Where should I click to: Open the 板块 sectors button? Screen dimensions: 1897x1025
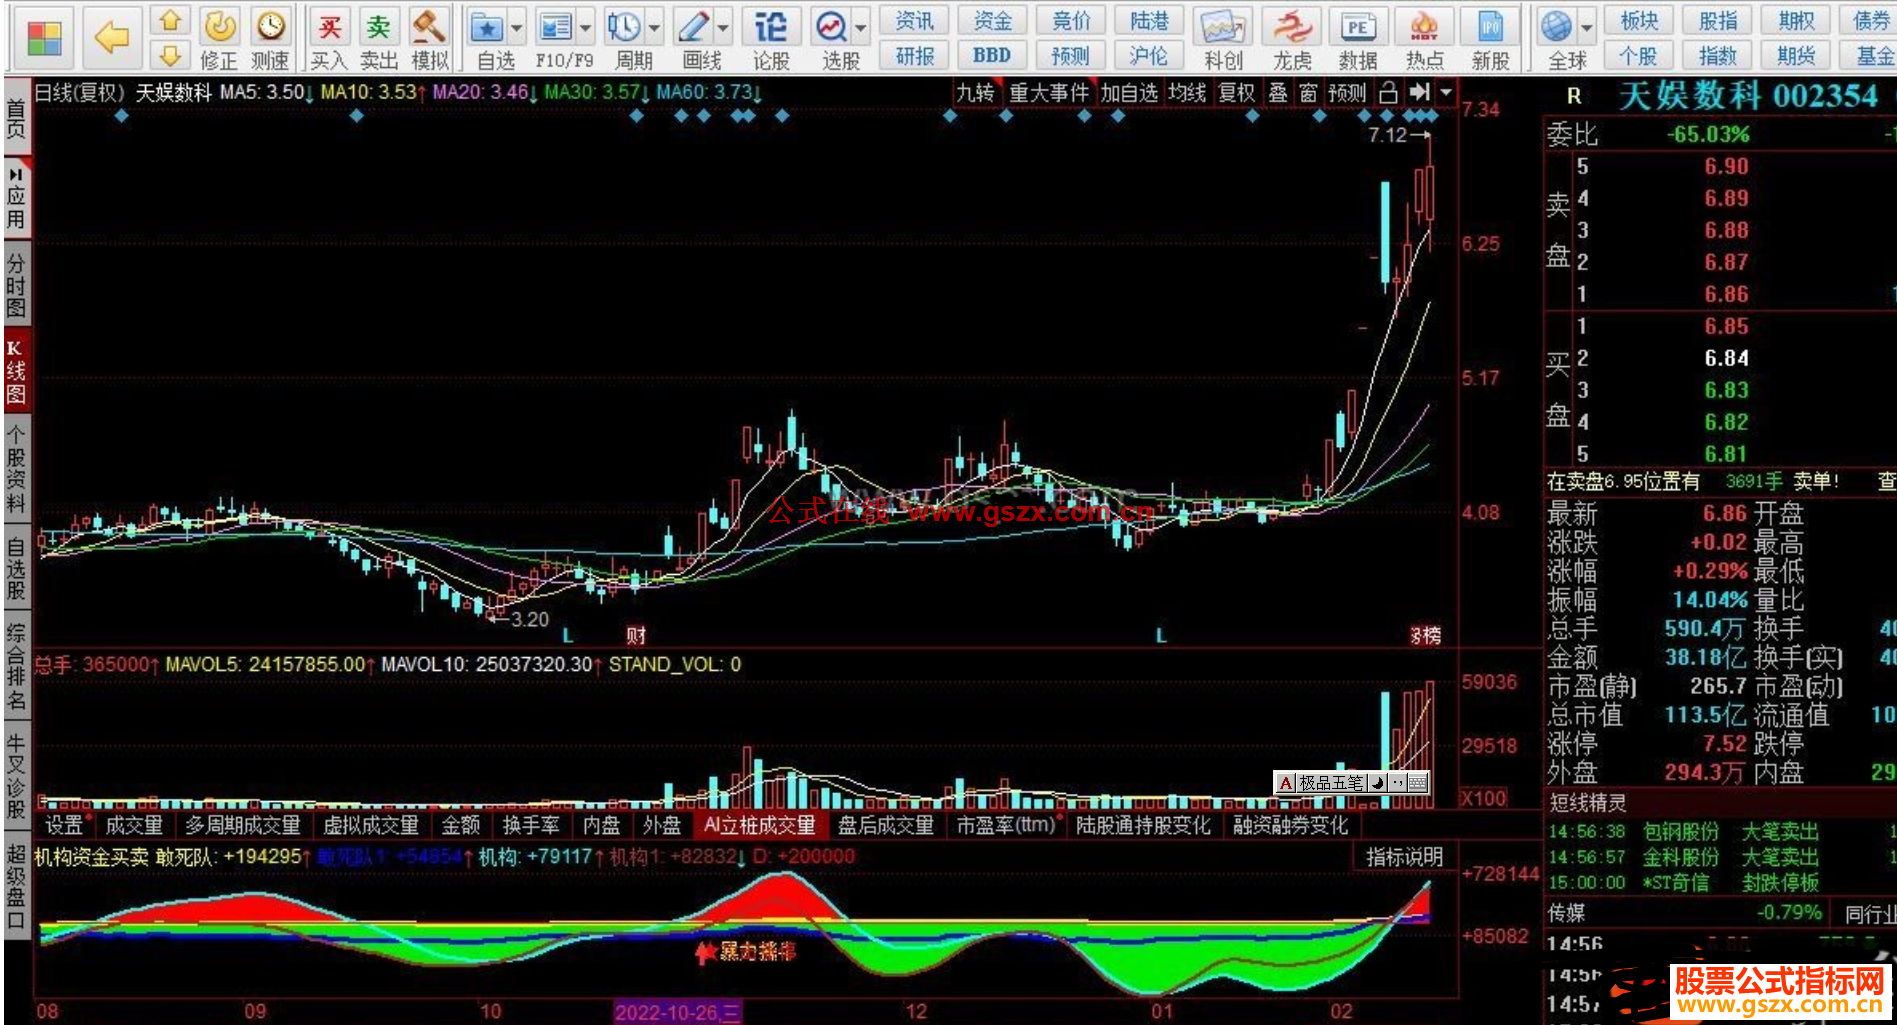pos(1640,21)
